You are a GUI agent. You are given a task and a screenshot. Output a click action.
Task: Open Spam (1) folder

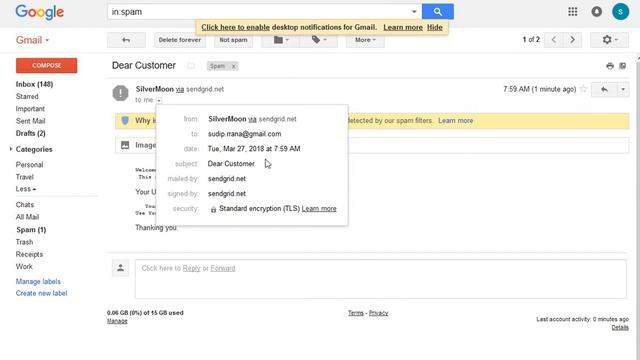(31, 230)
